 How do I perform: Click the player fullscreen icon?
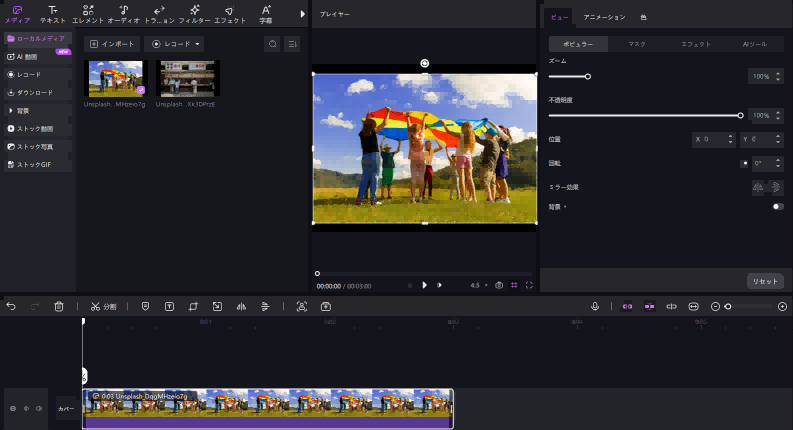coord(529,285)
